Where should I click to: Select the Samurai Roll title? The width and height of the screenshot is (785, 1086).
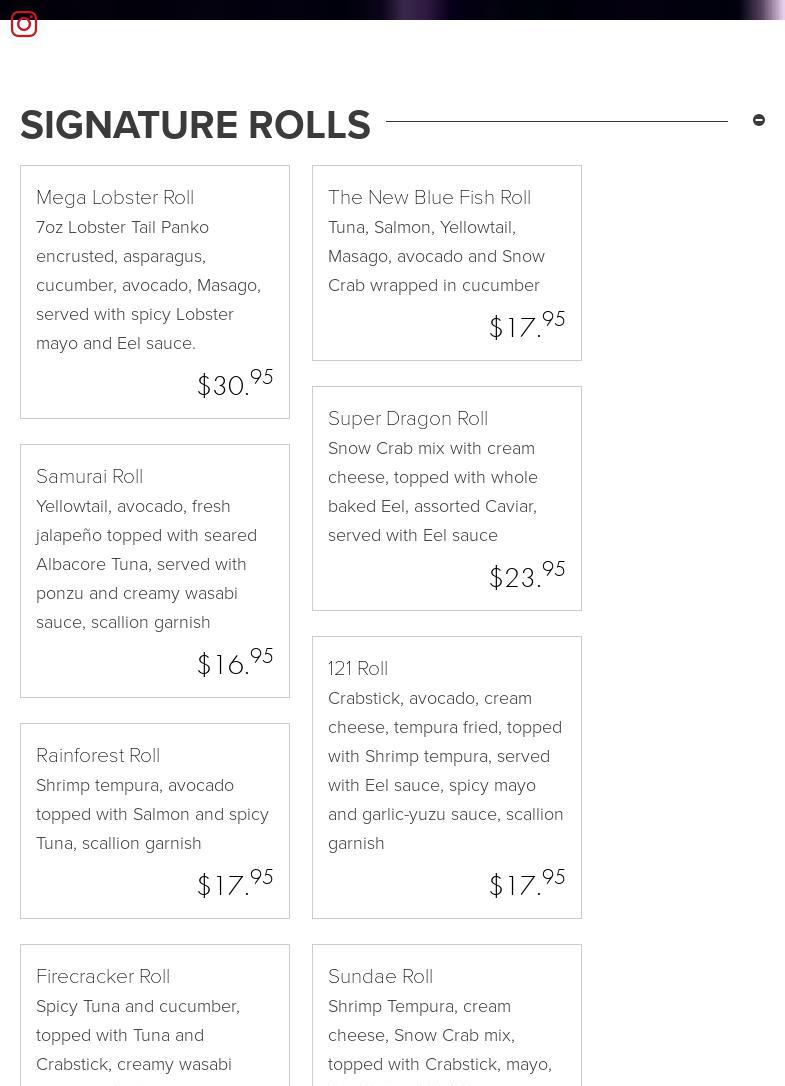click(89, 476)
